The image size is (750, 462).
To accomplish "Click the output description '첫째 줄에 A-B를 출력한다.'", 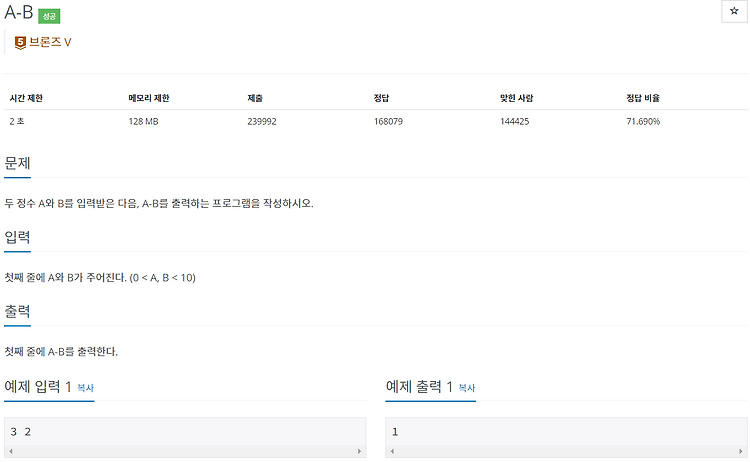I will click(61, 352).
